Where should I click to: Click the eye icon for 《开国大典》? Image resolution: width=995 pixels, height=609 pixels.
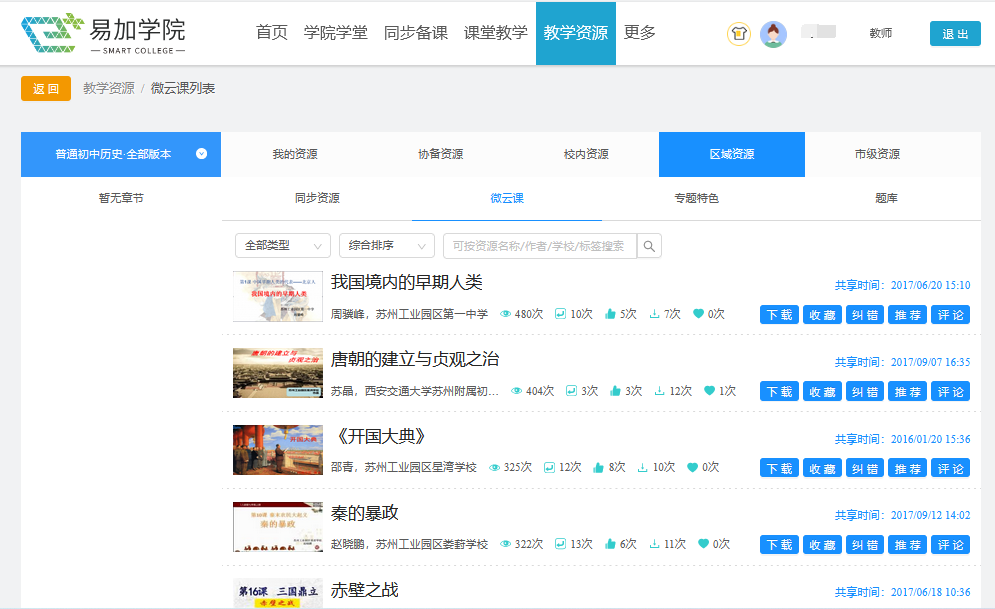[494, 468]
